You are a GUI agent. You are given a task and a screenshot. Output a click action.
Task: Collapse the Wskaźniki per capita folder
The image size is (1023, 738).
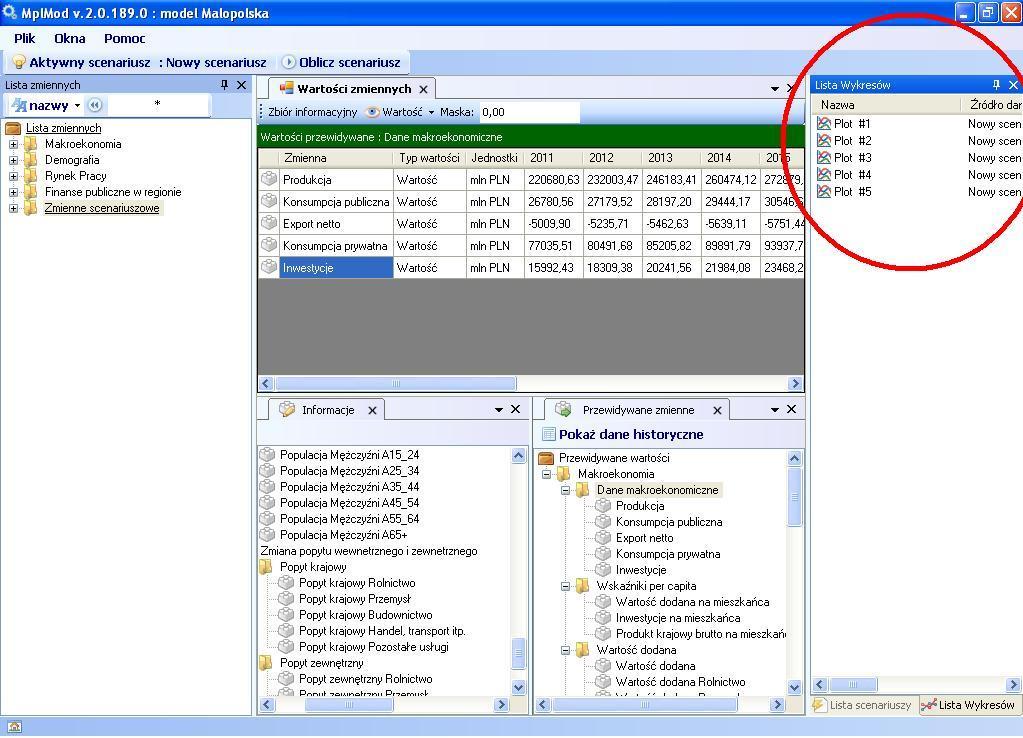click(566, 586)
